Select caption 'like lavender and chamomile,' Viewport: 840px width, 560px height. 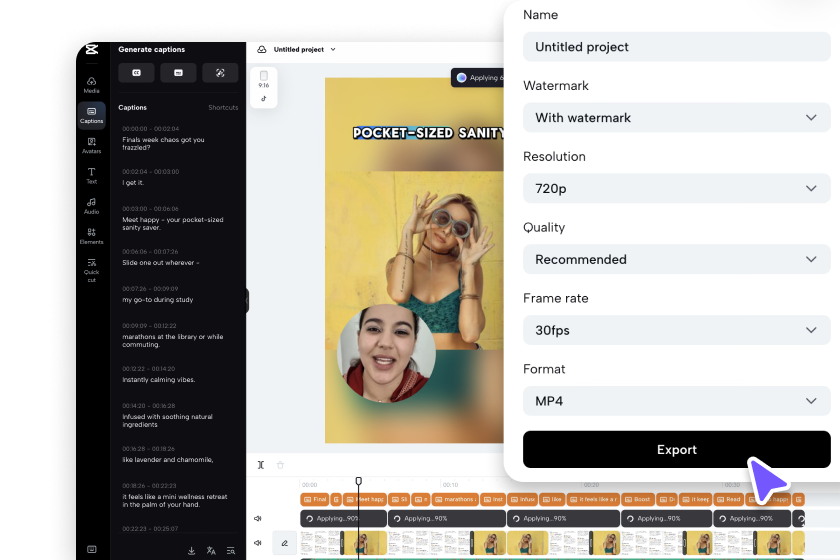pyautogui.click(x=168, y=460)
